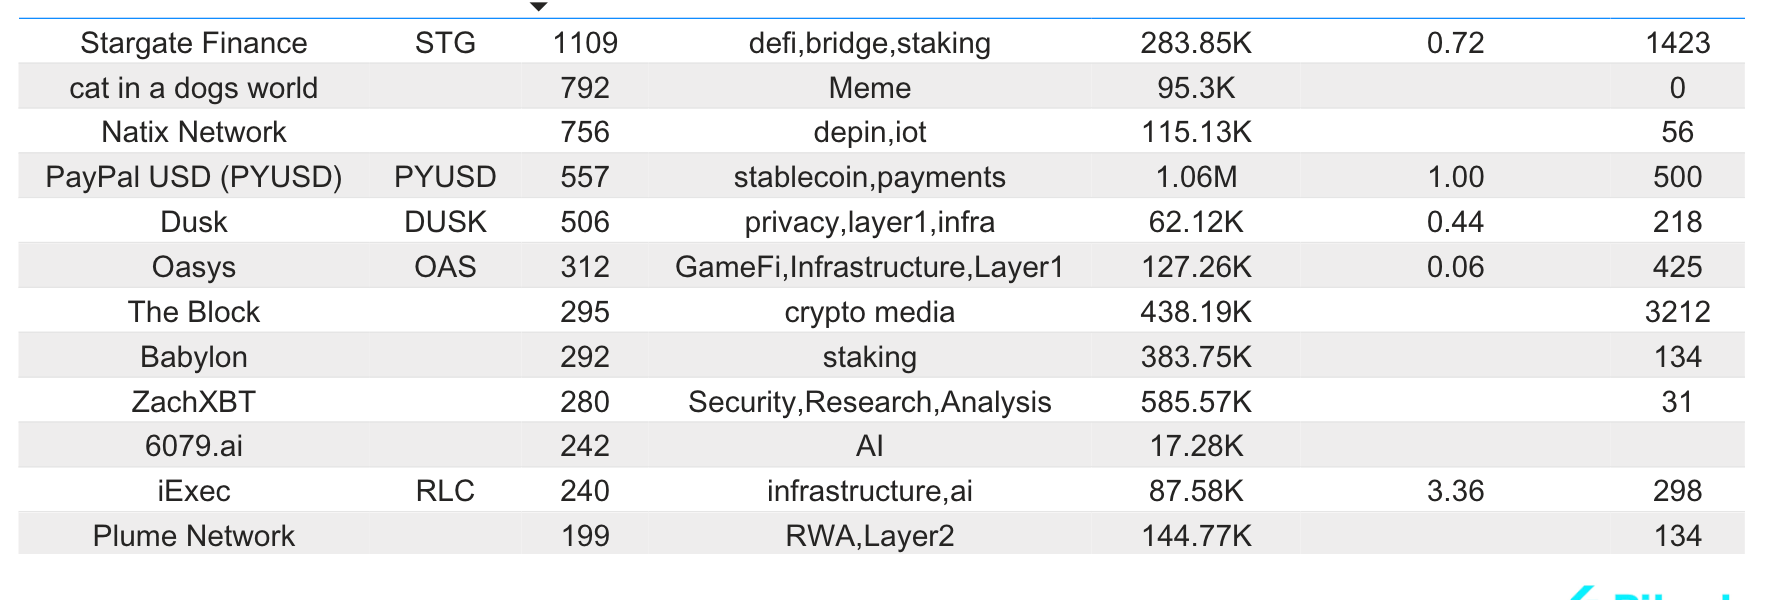Select the cat in a dogs world row

coord(881,88)
